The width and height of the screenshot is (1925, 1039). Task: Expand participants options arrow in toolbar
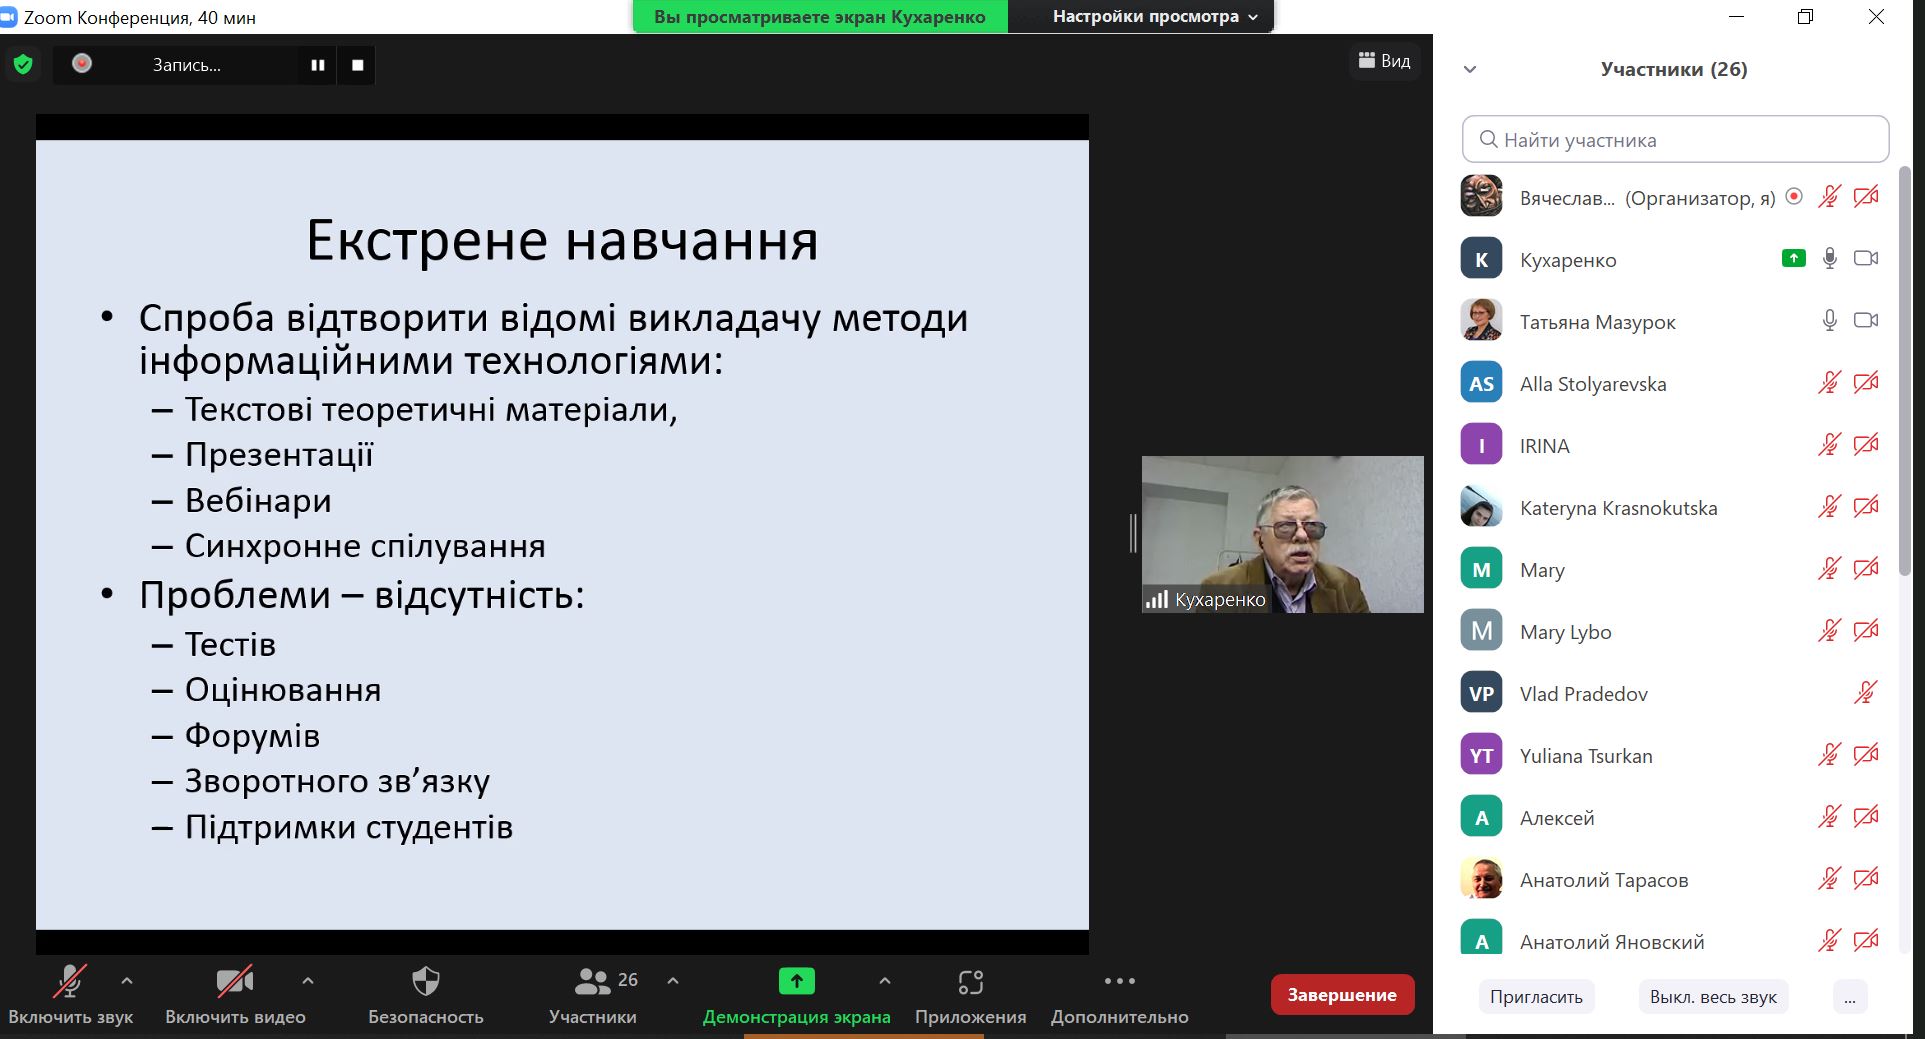coord(673,981)
